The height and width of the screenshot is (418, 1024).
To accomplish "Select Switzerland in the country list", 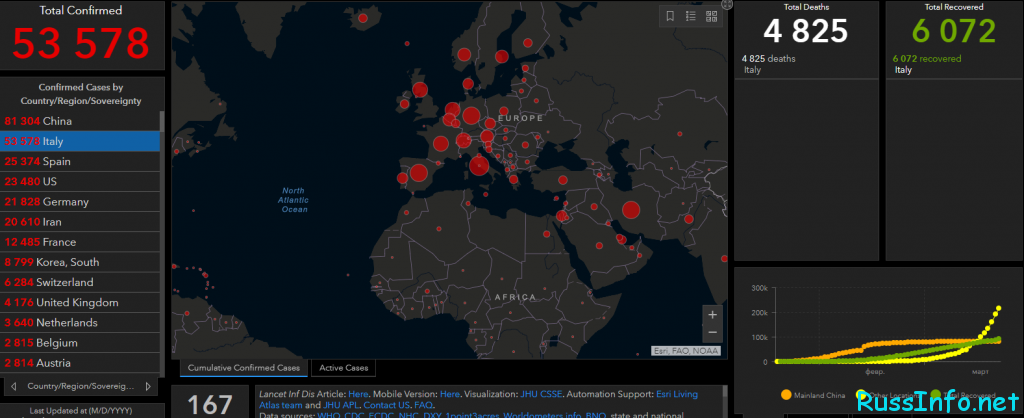I will click(x=80, y=283).
